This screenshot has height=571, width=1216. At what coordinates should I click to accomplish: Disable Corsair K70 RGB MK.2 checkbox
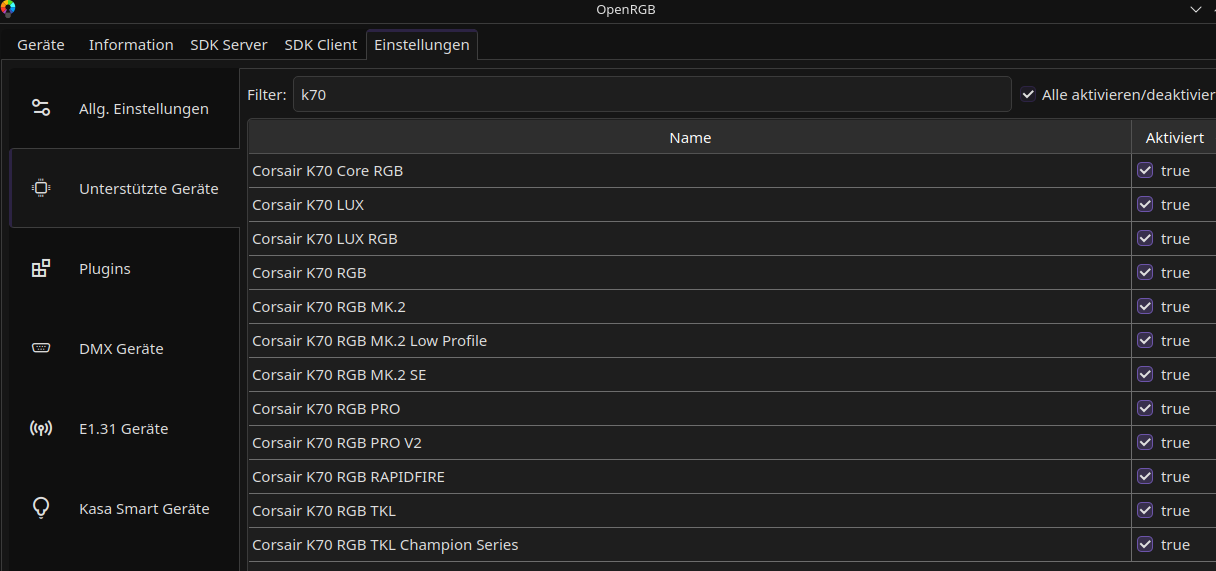click(1146, 306)
